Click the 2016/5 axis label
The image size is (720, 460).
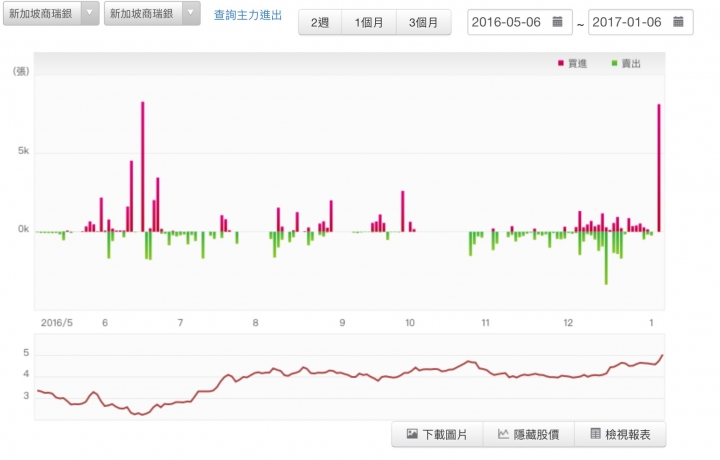[x=57, y=323]
